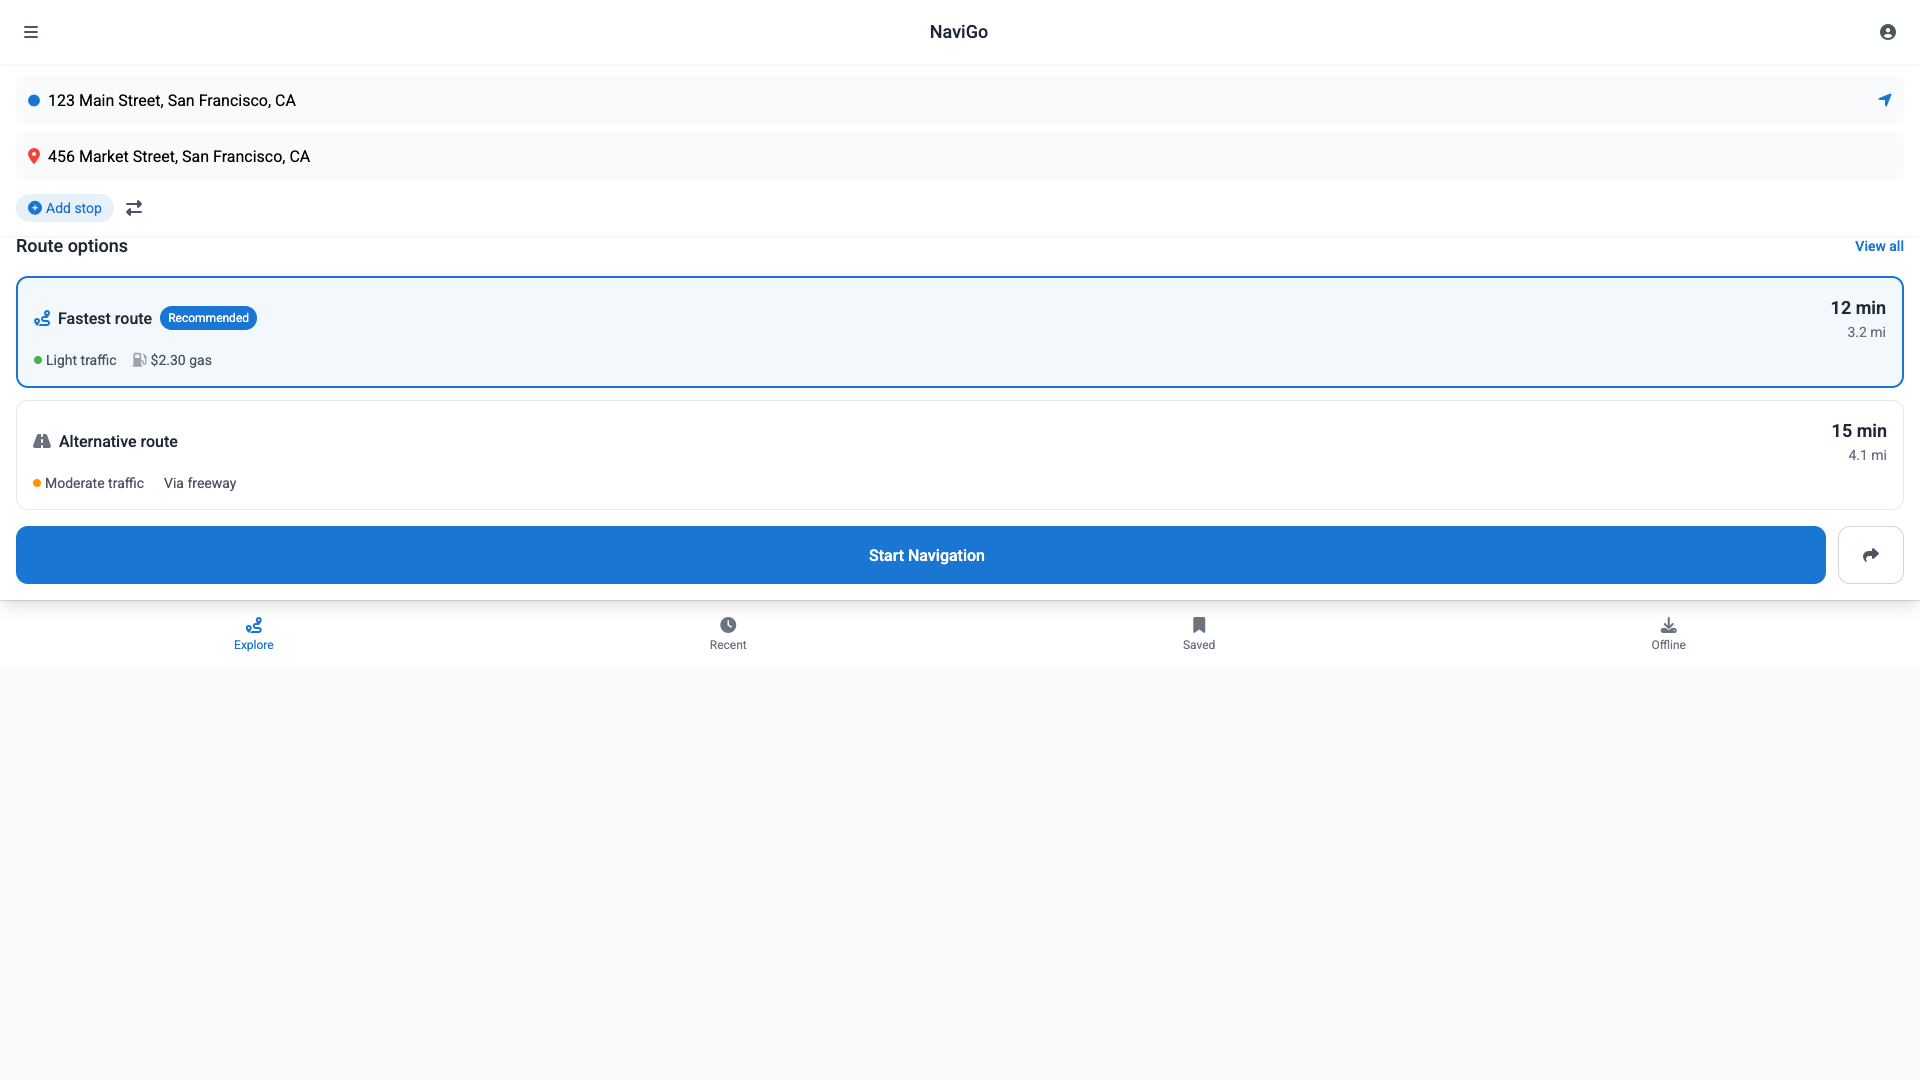Click the gas pump icon on the fastest route
Image resolution: width=1920 pixels, height=1080 pixels.
click(x=140, y=359)
